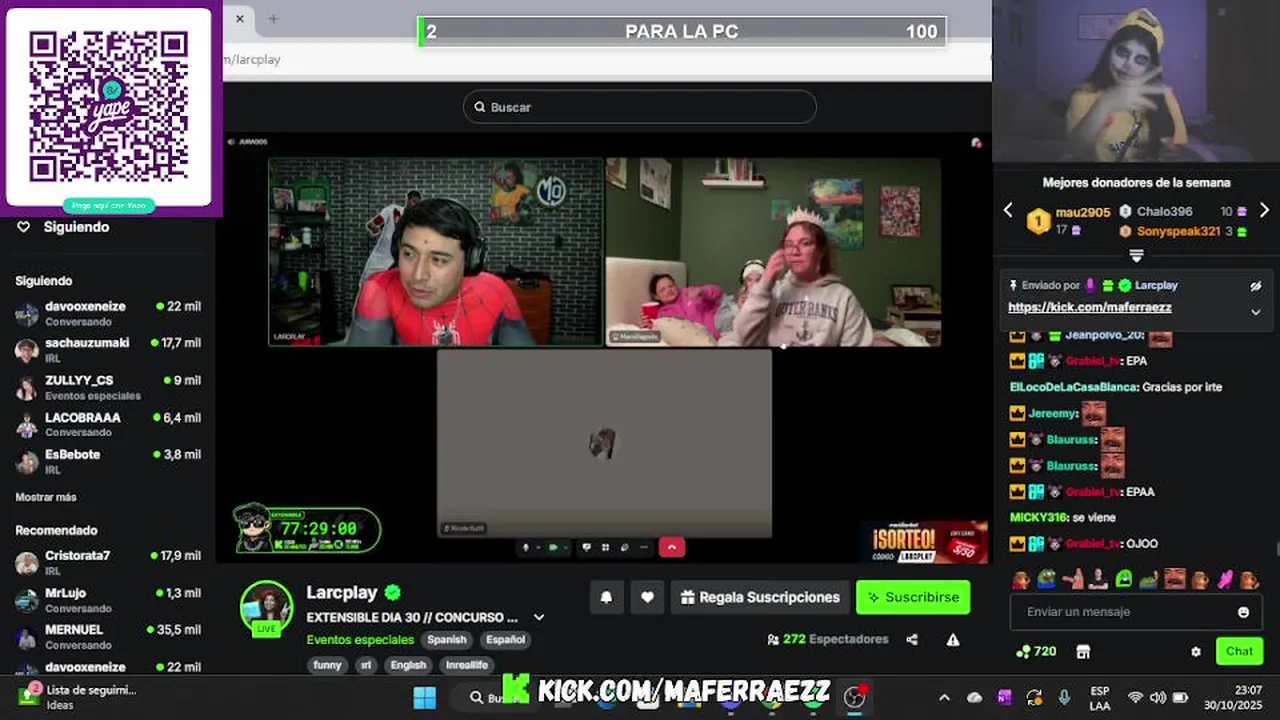Close the browser tab with X
This screenshot has height=720, width=1280.
coord(240,18)
